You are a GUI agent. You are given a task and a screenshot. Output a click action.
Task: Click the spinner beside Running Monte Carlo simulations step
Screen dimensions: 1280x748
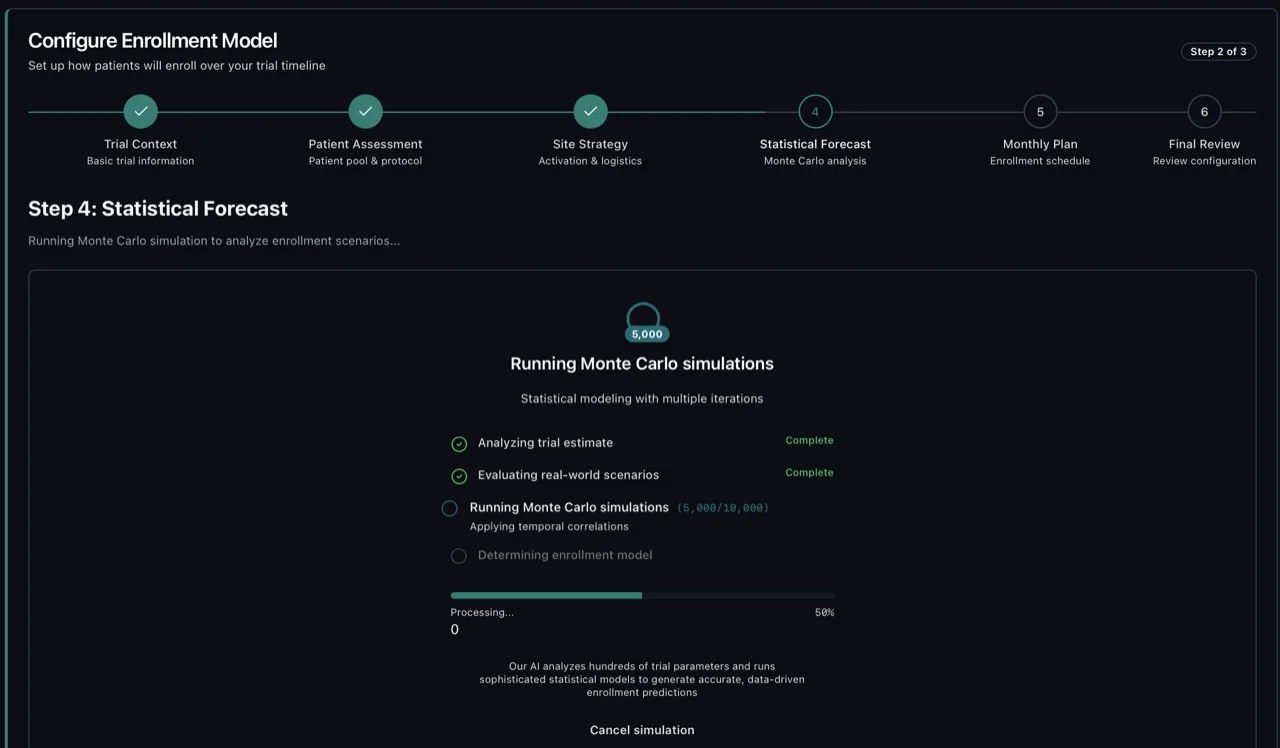pyautogui.click(x=450, y=508)
